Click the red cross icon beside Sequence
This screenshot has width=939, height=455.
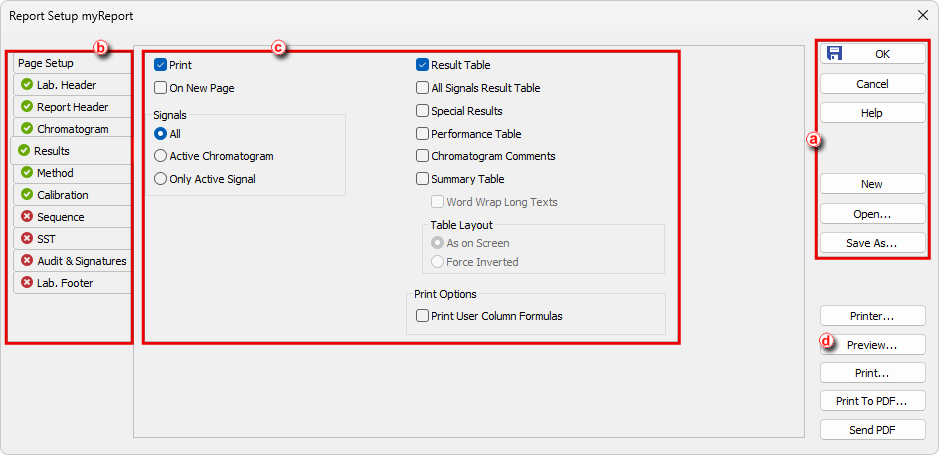click(x=26, y=217)
